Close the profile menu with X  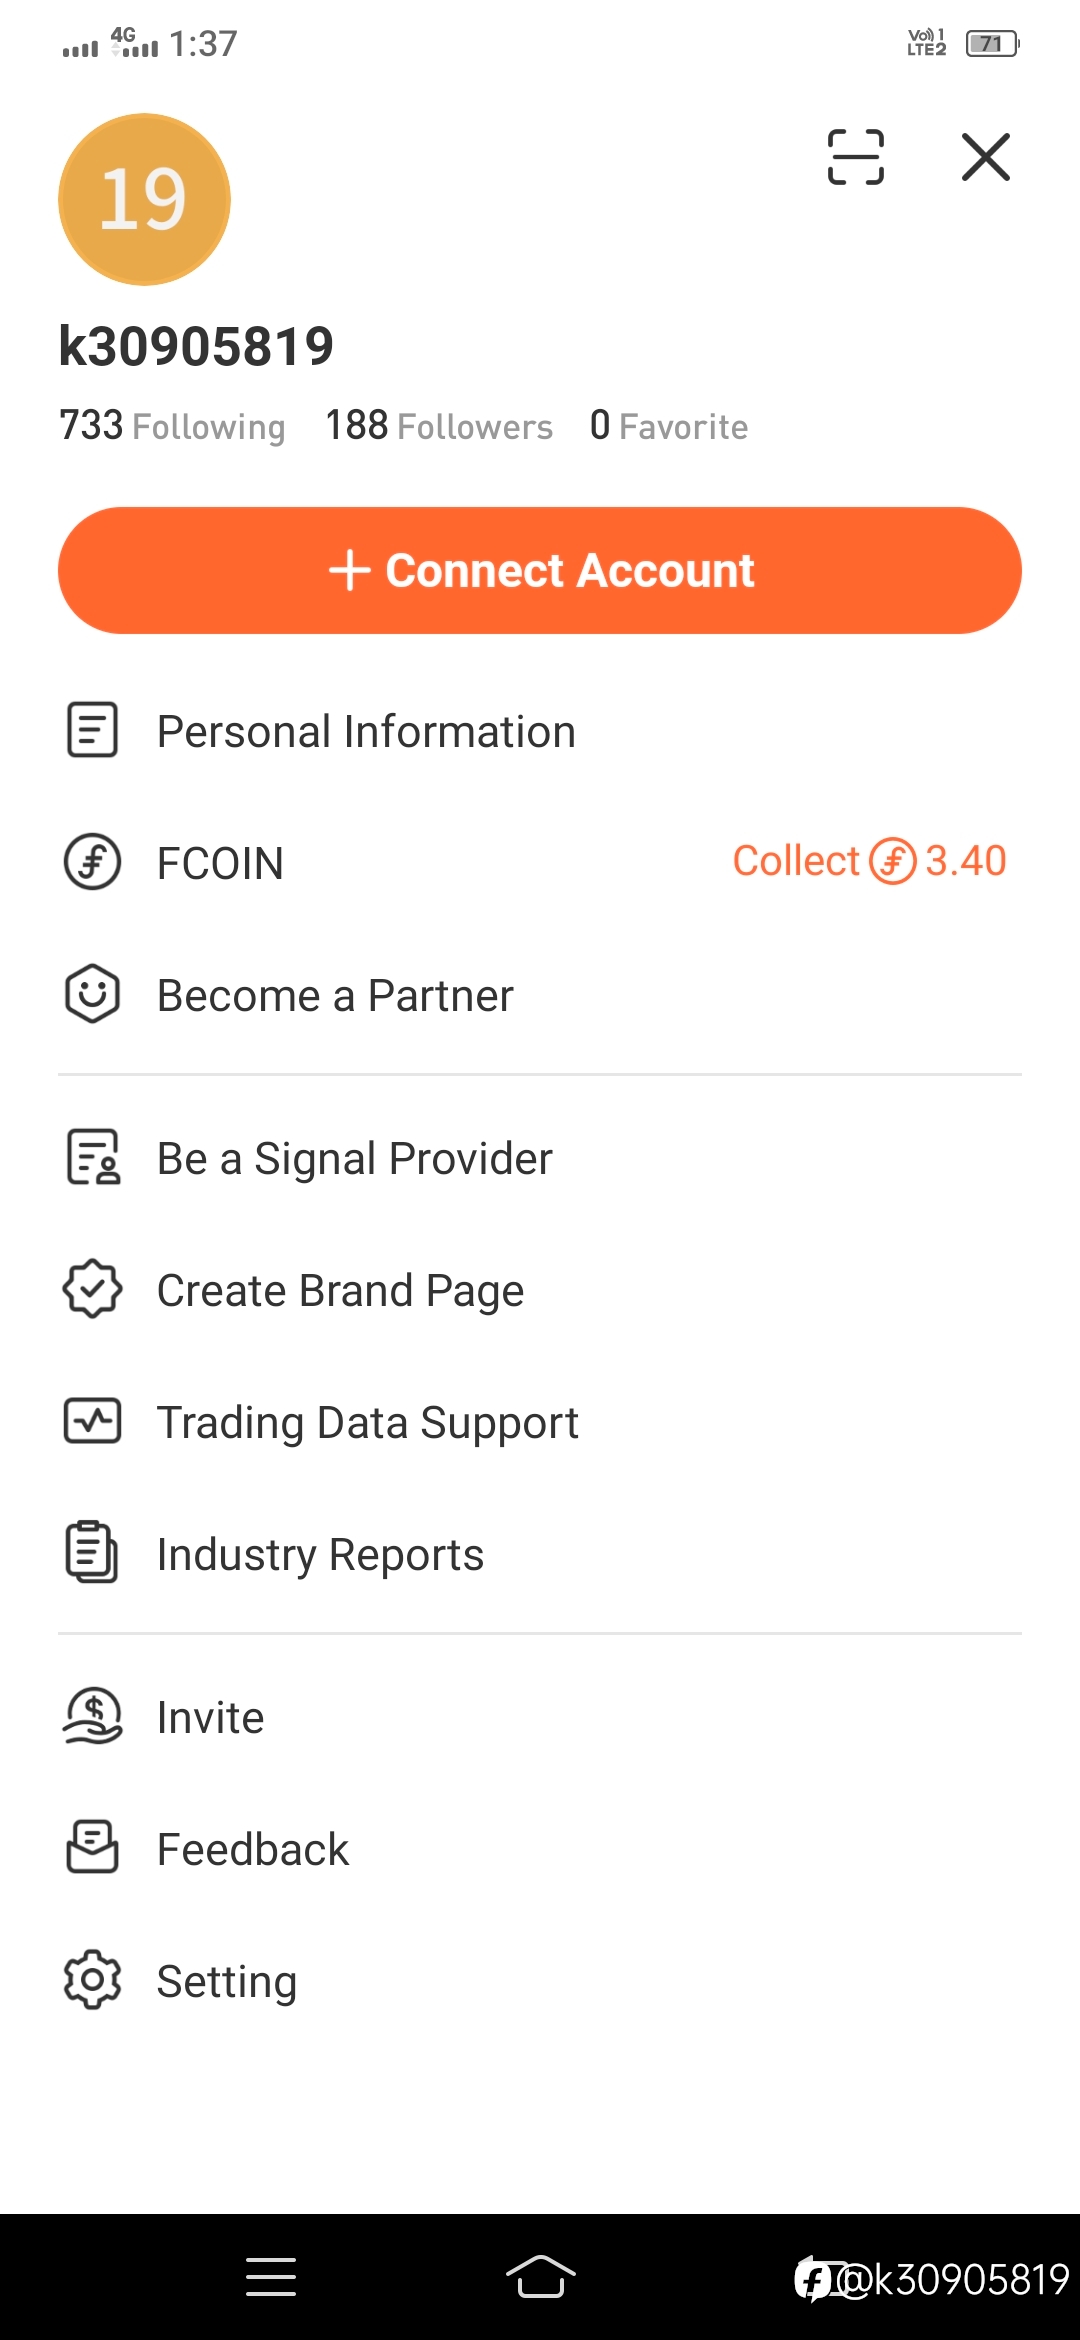986,157
